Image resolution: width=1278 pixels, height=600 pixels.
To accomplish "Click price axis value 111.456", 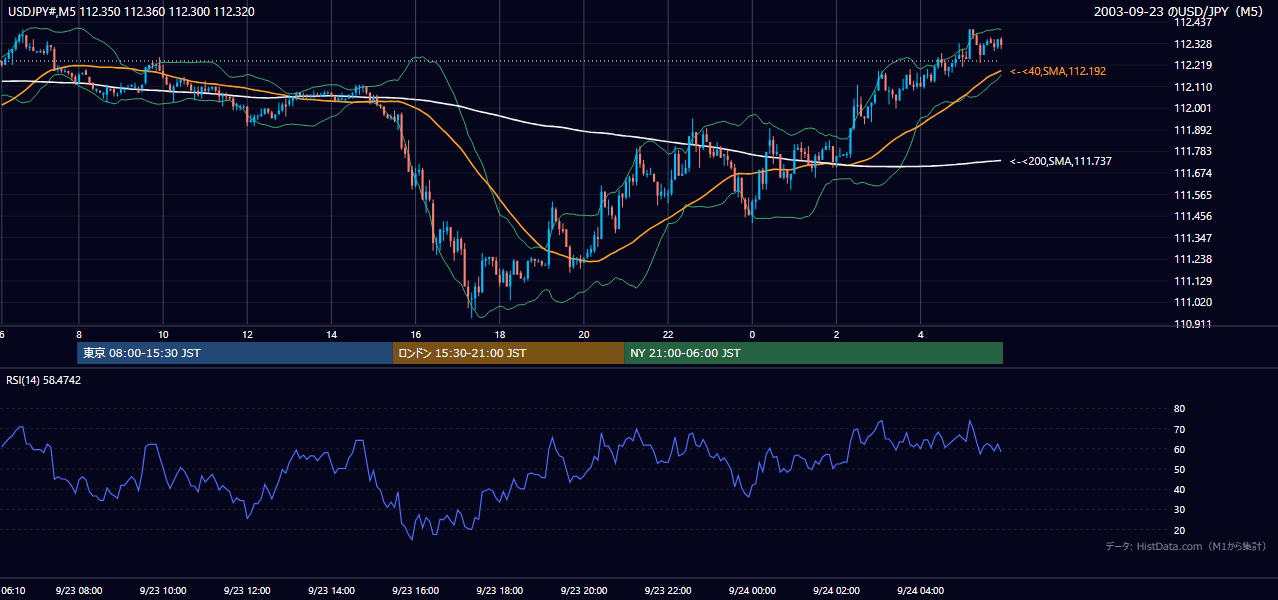I will pyautogui.click(x=1193, y=217).
